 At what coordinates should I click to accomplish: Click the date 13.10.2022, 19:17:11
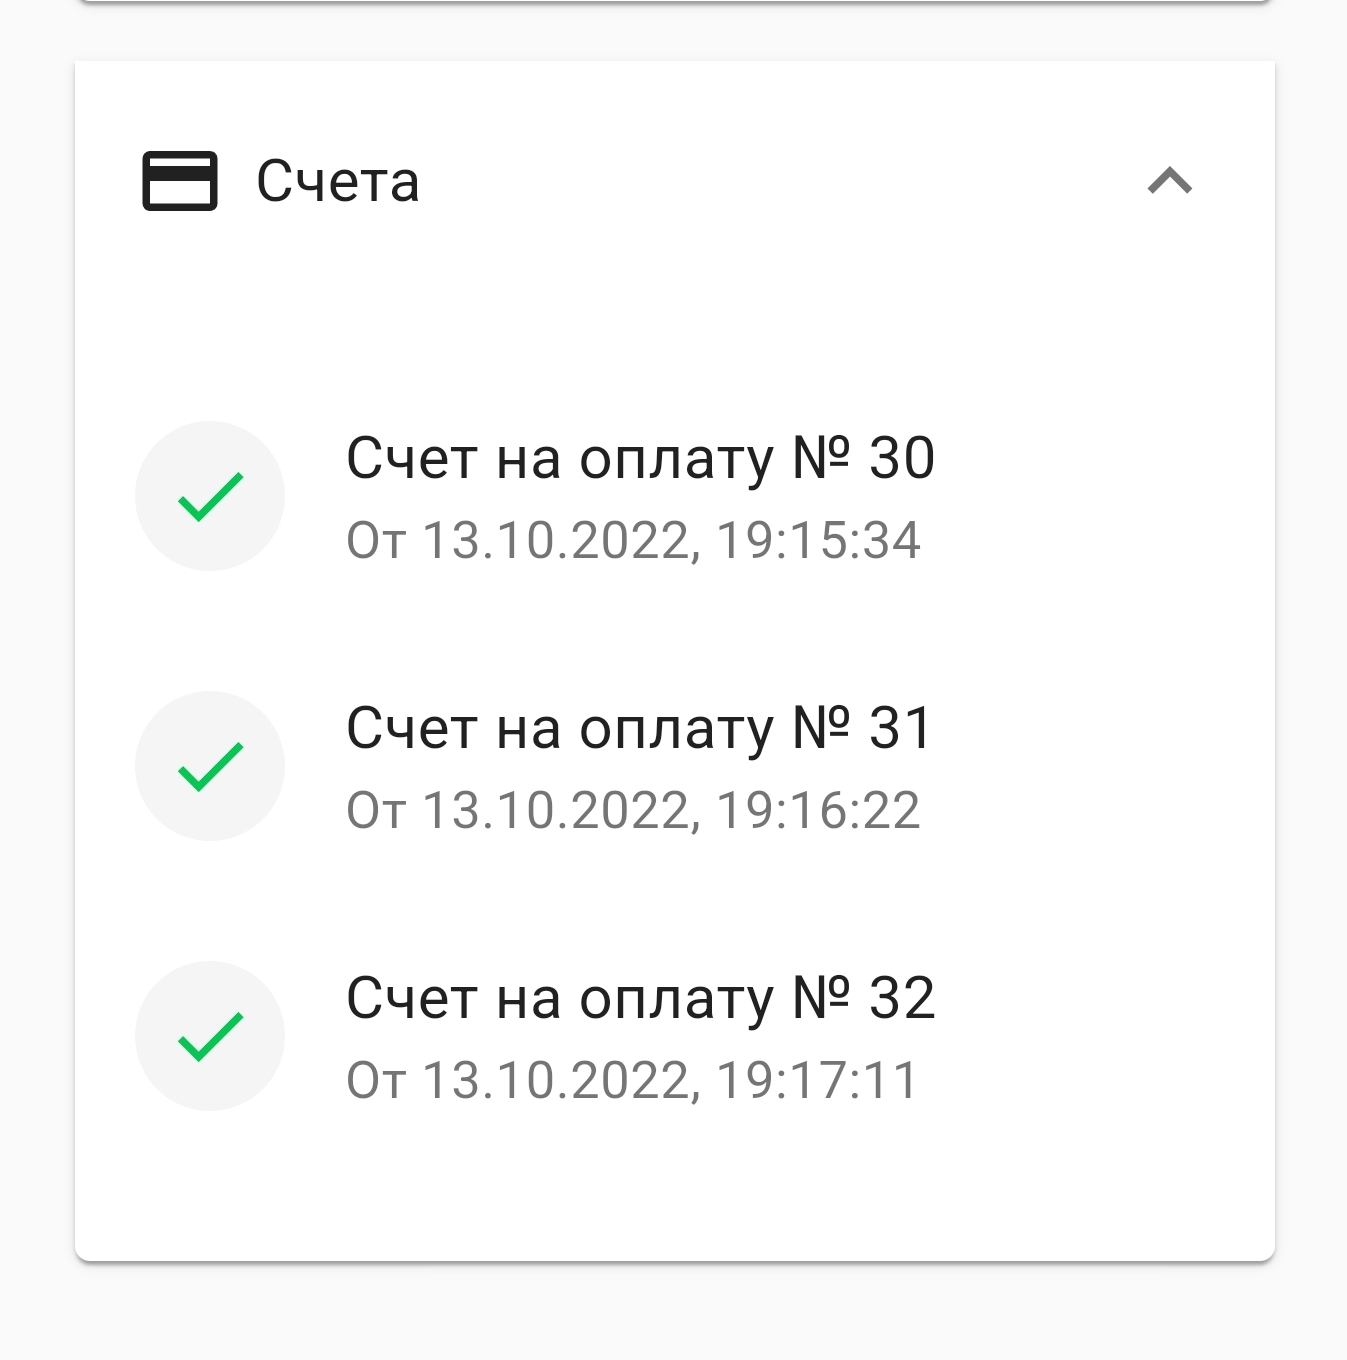[x=670, y=1081]
